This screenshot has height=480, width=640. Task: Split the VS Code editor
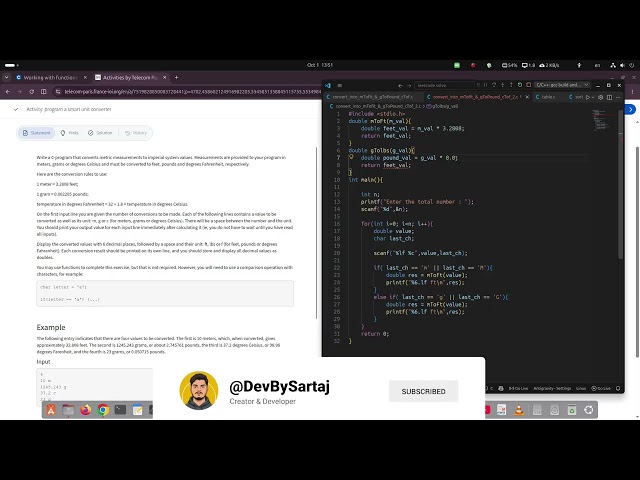click(x=609, y=97)
